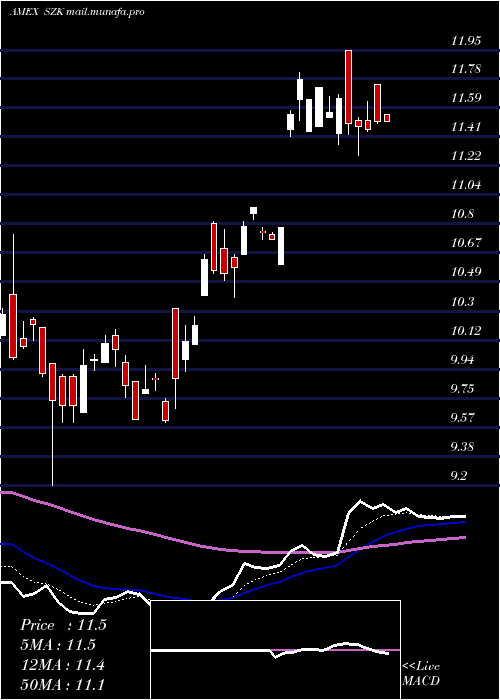Viewport: 500px width, 700px height.
Task: Click the 10.67 price axis label
Action: pyautogui.click(x=466, y=243)
